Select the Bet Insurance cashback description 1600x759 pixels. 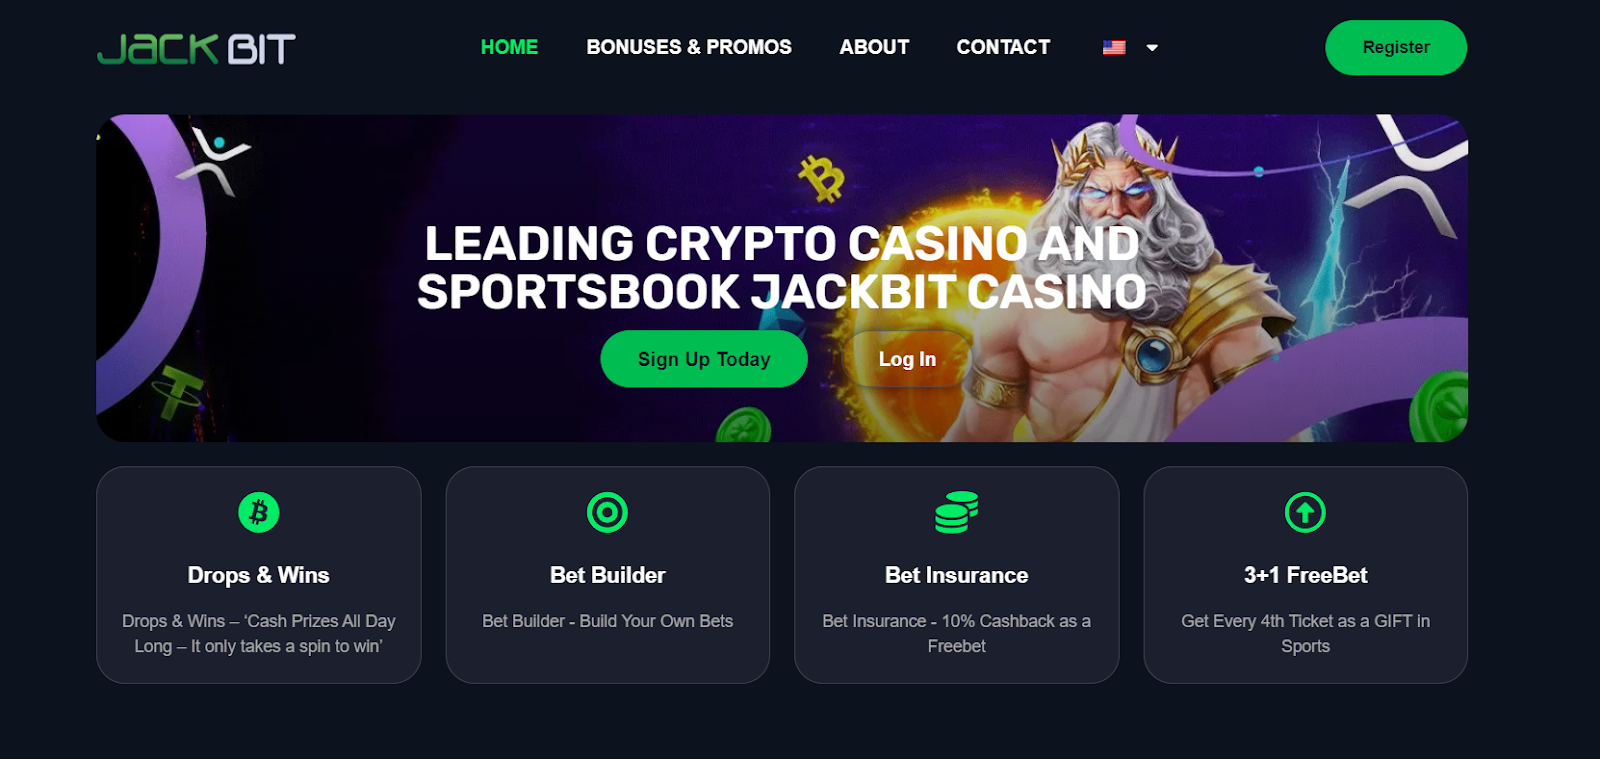[956, 633]
